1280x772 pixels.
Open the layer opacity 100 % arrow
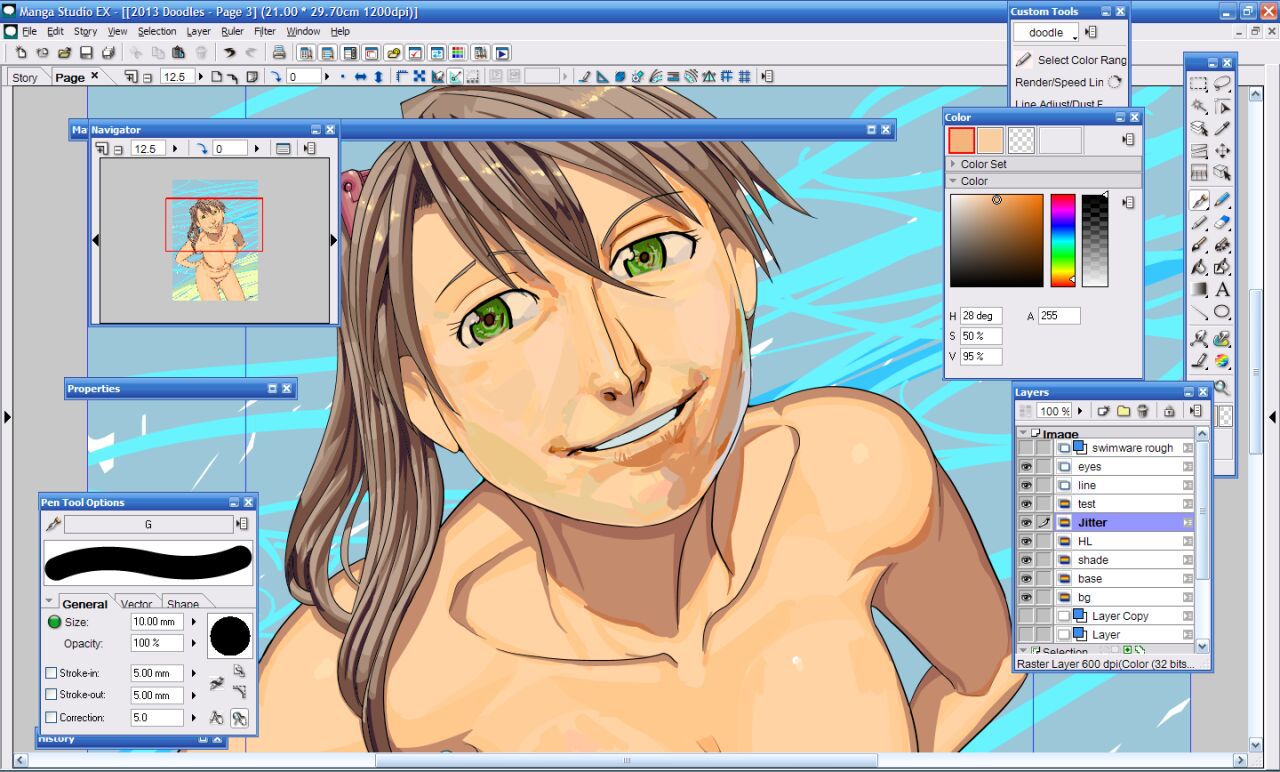pos(1080,411)
